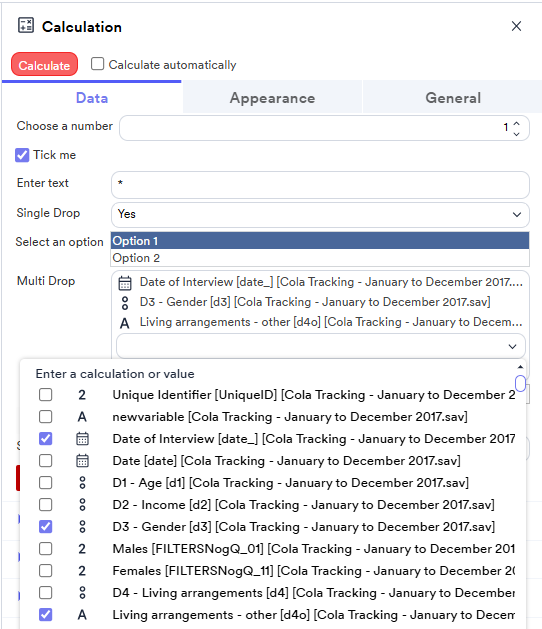
Task: Click categorical icon beside D3 - Gender in Multi Drop
Action: pyautogui.click(x=125, y=303)
